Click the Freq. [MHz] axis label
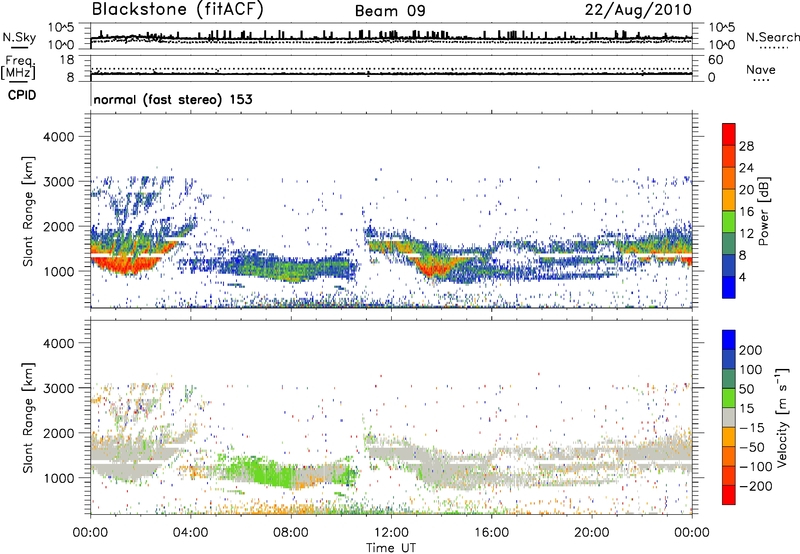 click(18, 68)
